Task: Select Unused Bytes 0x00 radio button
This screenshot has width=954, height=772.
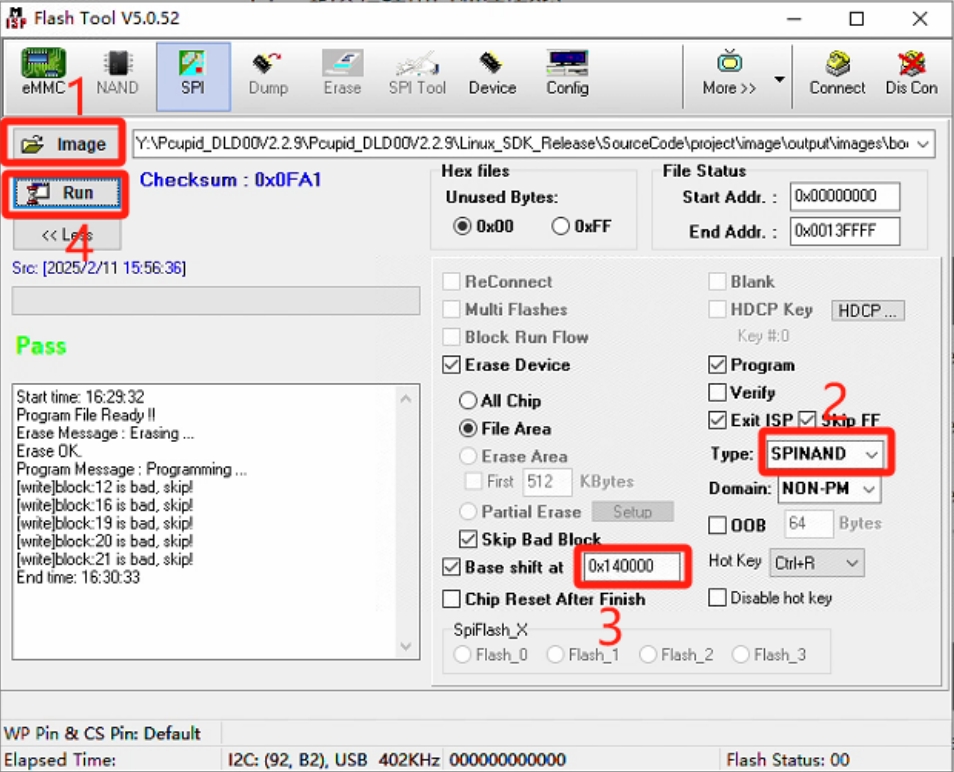Action: pyautogui.click(x=462, y=226)
